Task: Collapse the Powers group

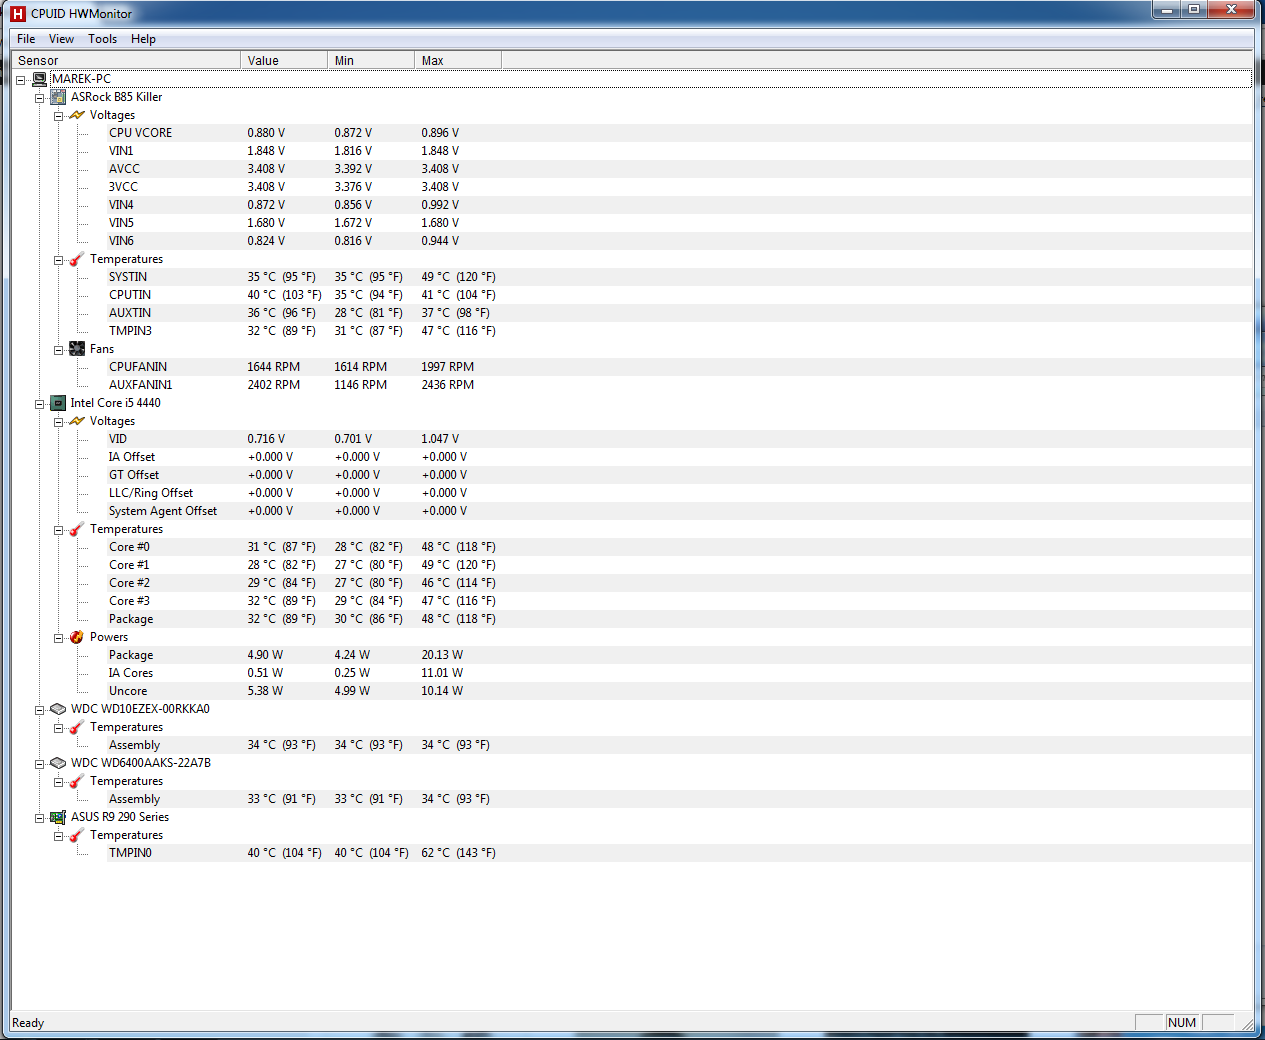Action: (x=58, y=638)
